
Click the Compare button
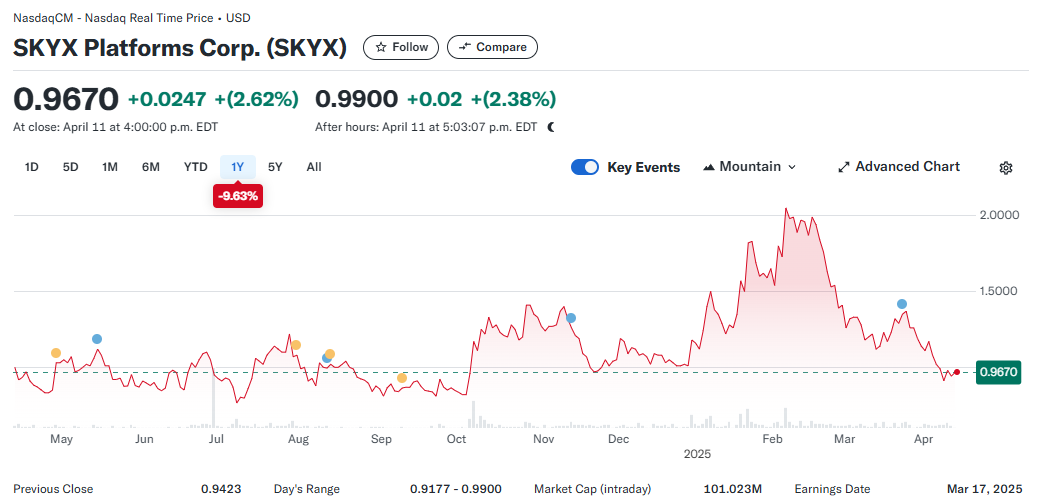point(492,47)
